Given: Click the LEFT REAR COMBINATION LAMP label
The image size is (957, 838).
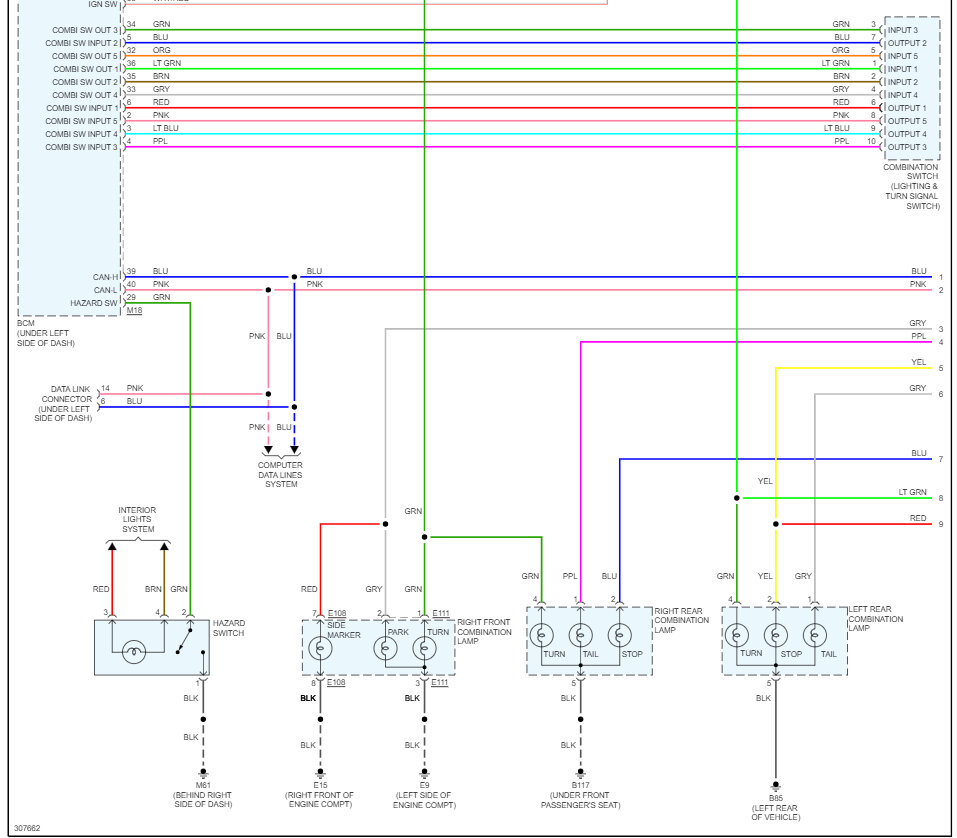Looking at the screenshot, I should pyautogui.click(x=876, y=618).
